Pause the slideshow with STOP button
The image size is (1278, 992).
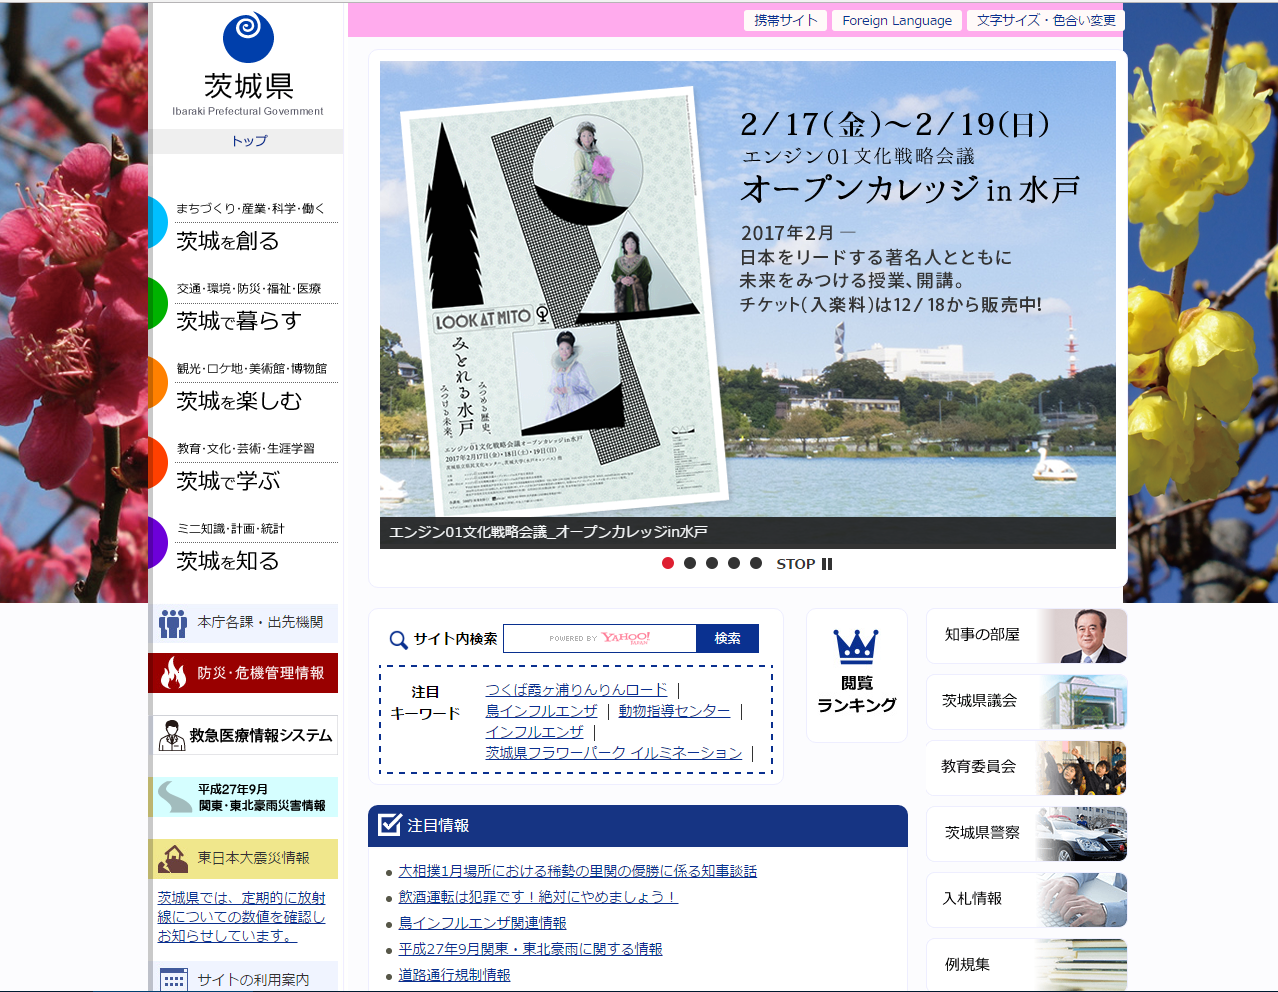click(804, 564)
